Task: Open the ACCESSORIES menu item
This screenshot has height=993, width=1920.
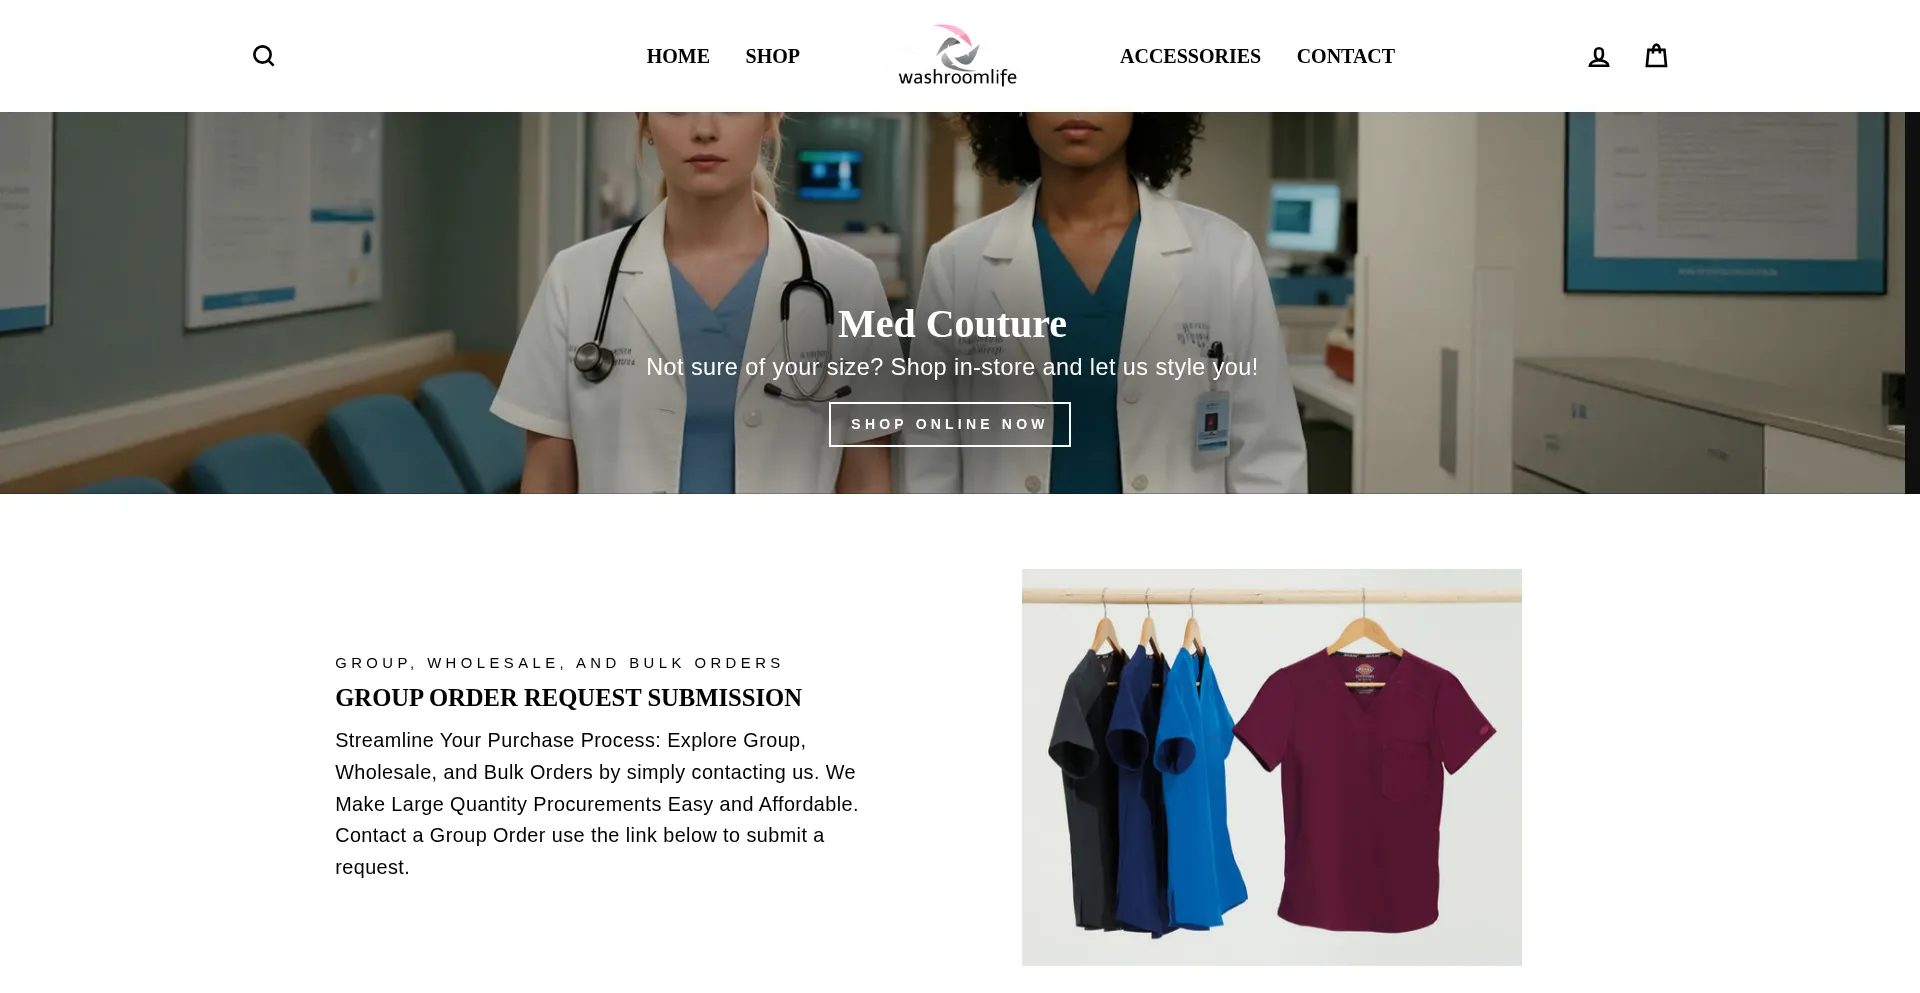Action: click(1190, 56)
